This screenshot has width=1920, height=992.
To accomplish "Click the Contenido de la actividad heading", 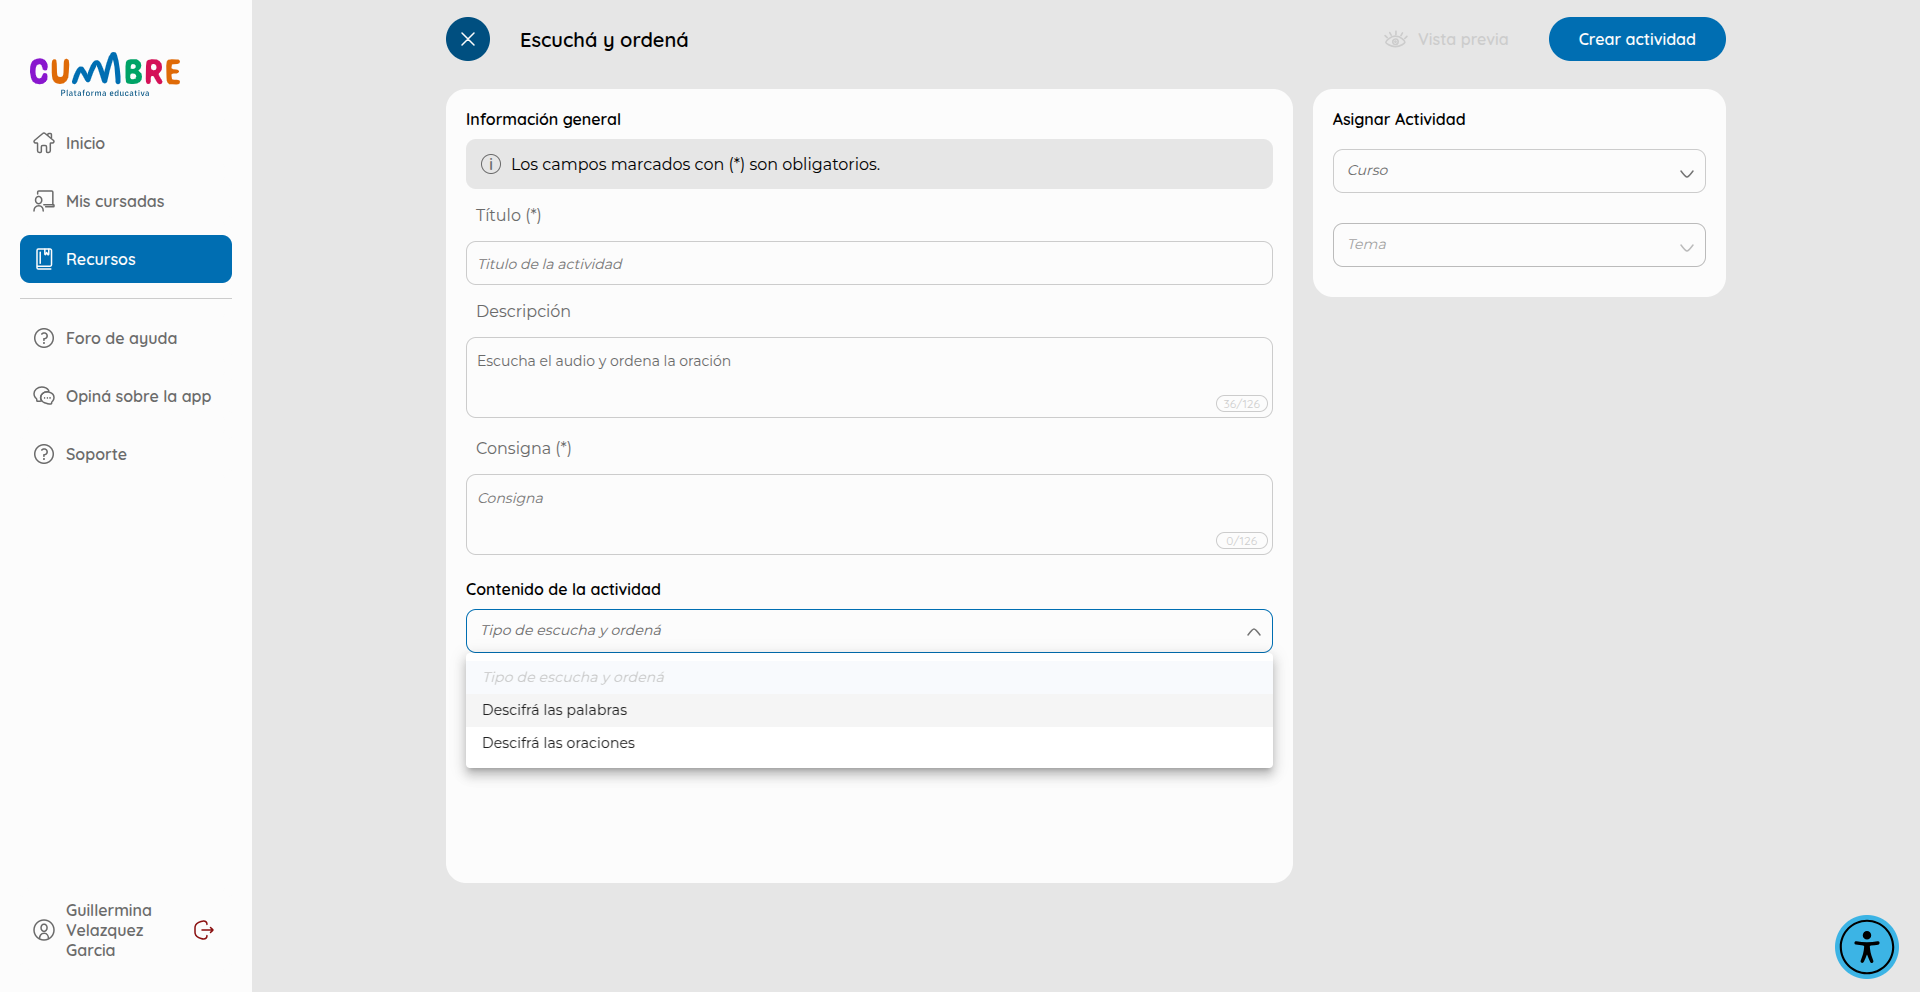I will [x=563, y=589].
